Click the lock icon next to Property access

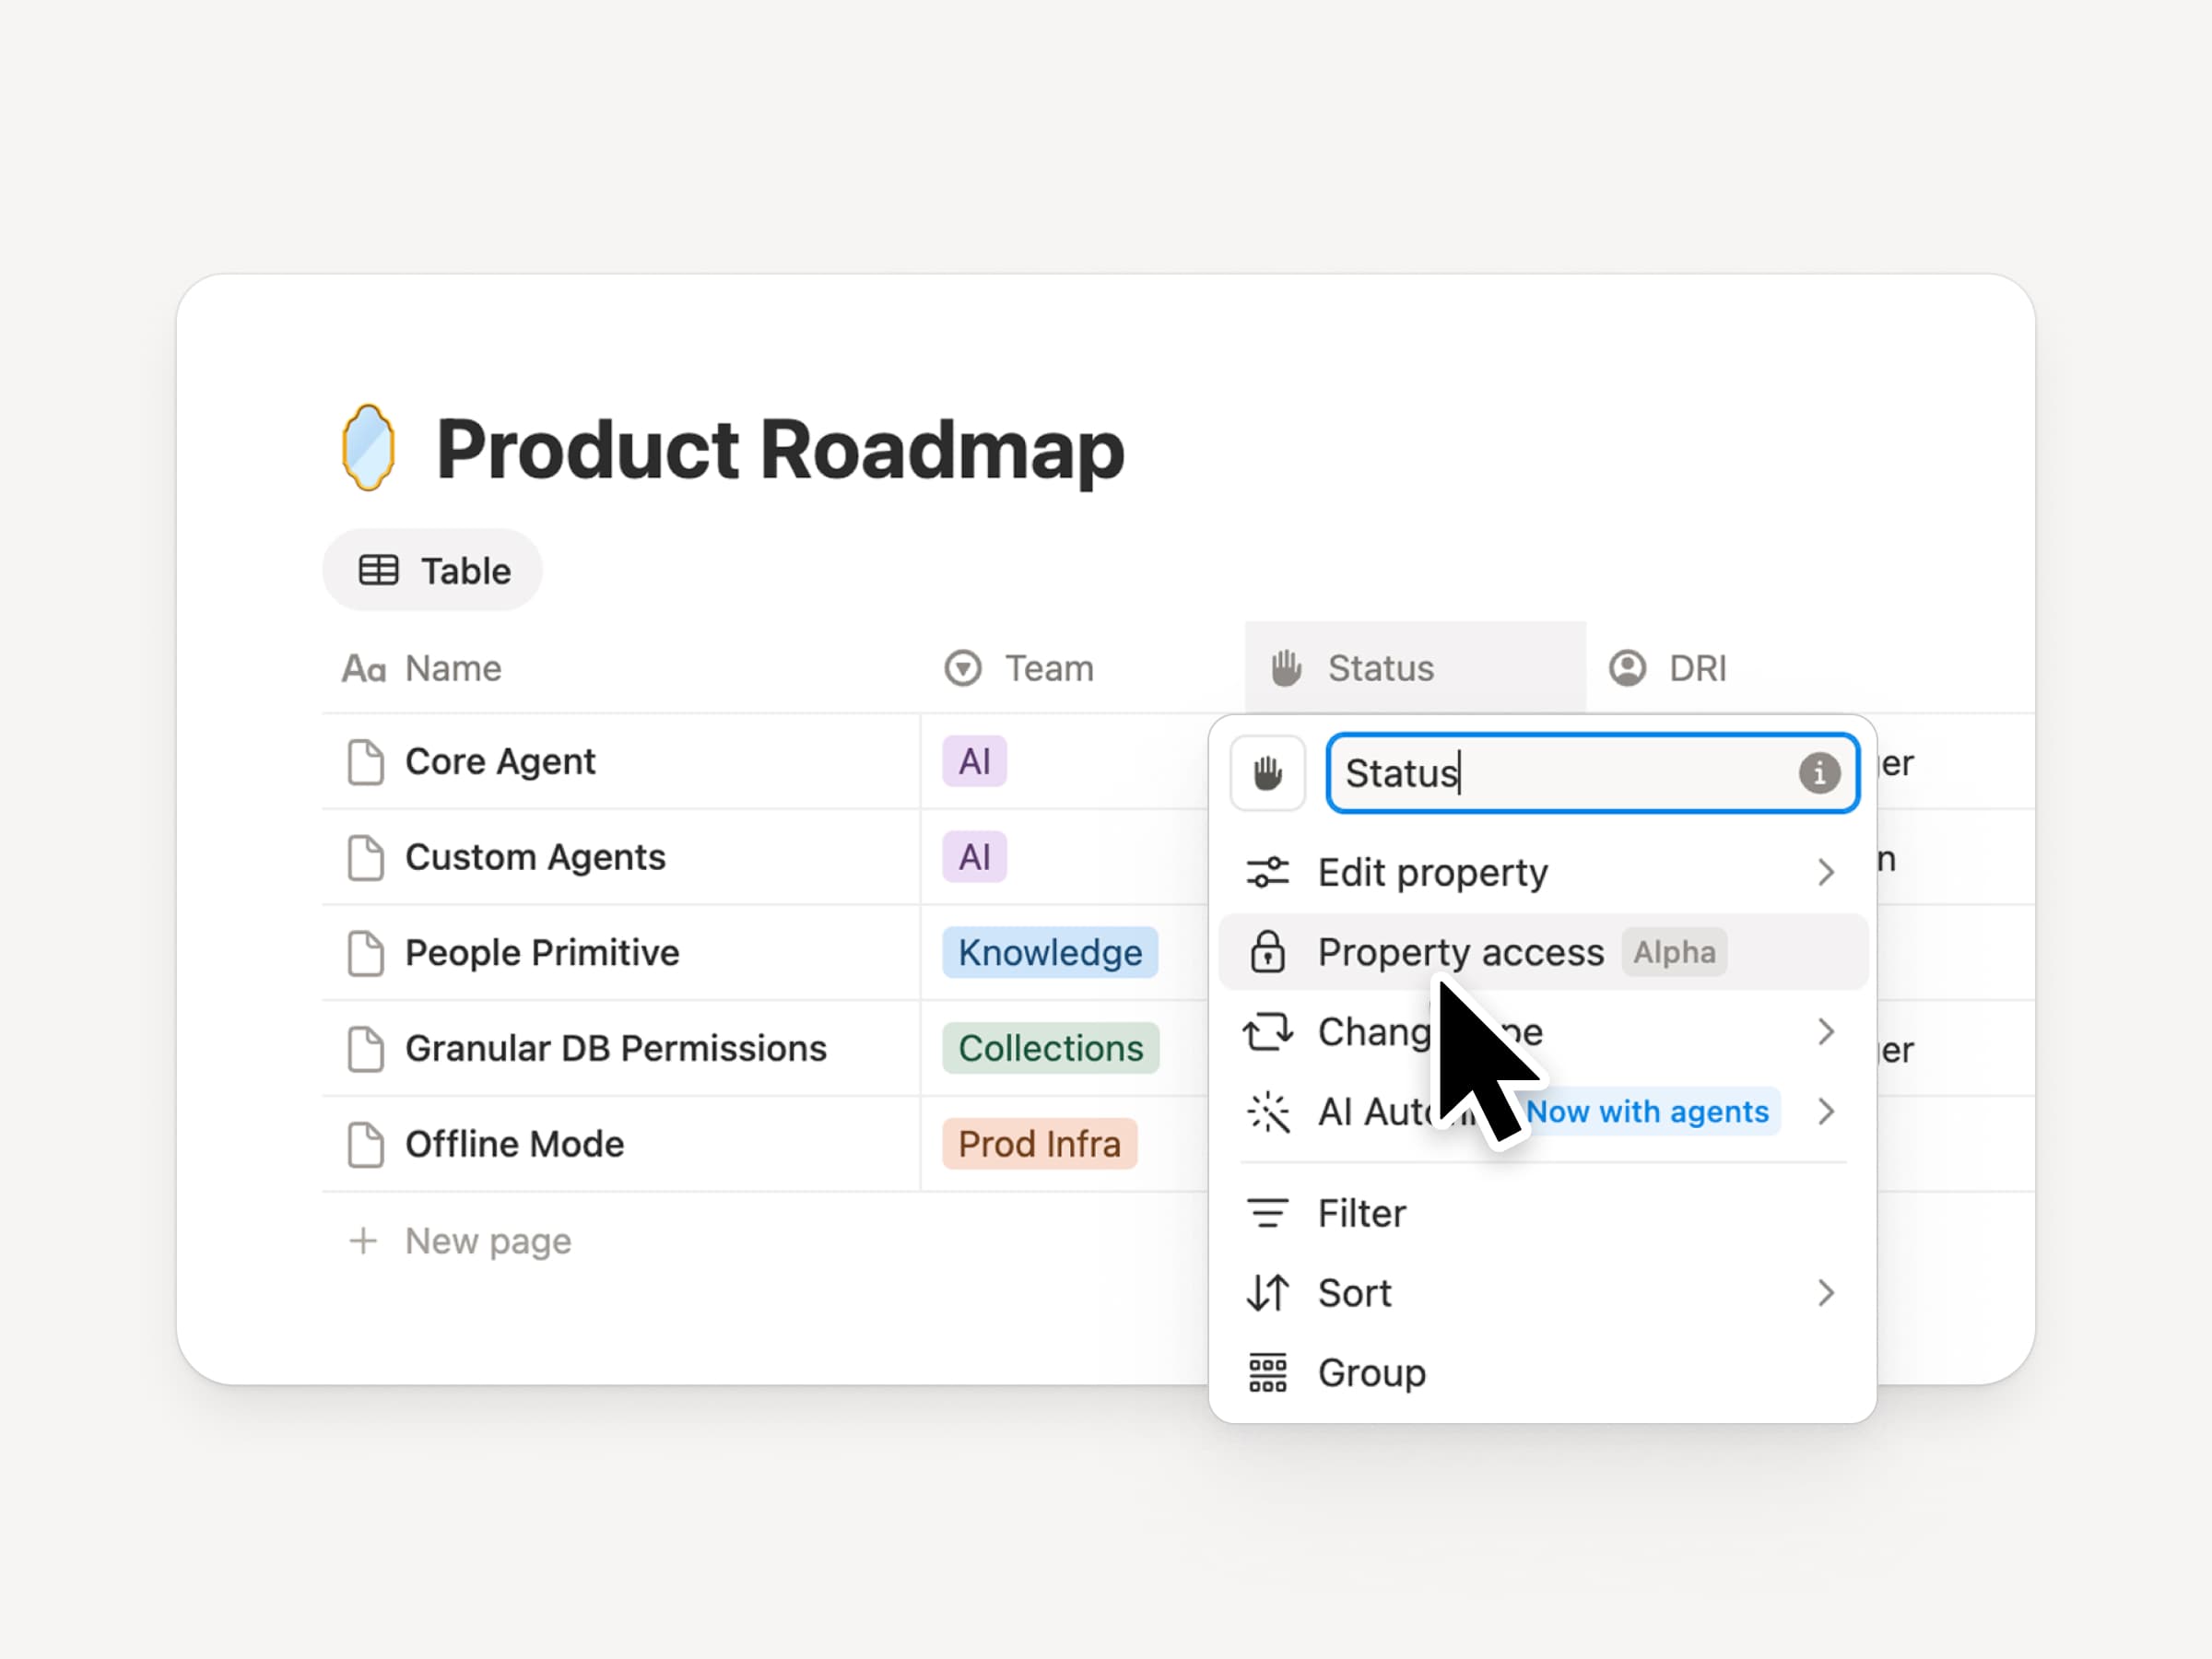tap(1267, 952)
